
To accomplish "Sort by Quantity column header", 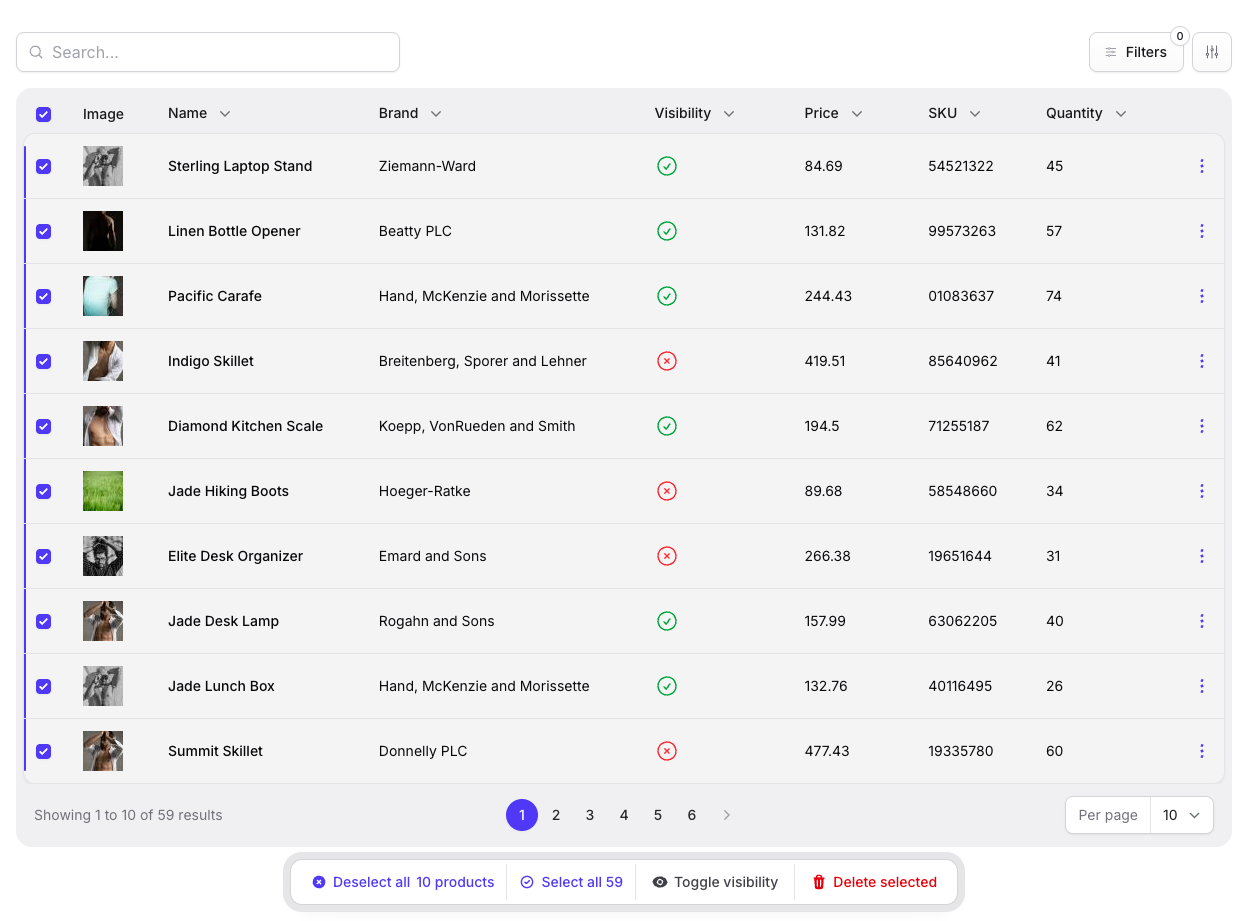I will (x=1086, y=113).
